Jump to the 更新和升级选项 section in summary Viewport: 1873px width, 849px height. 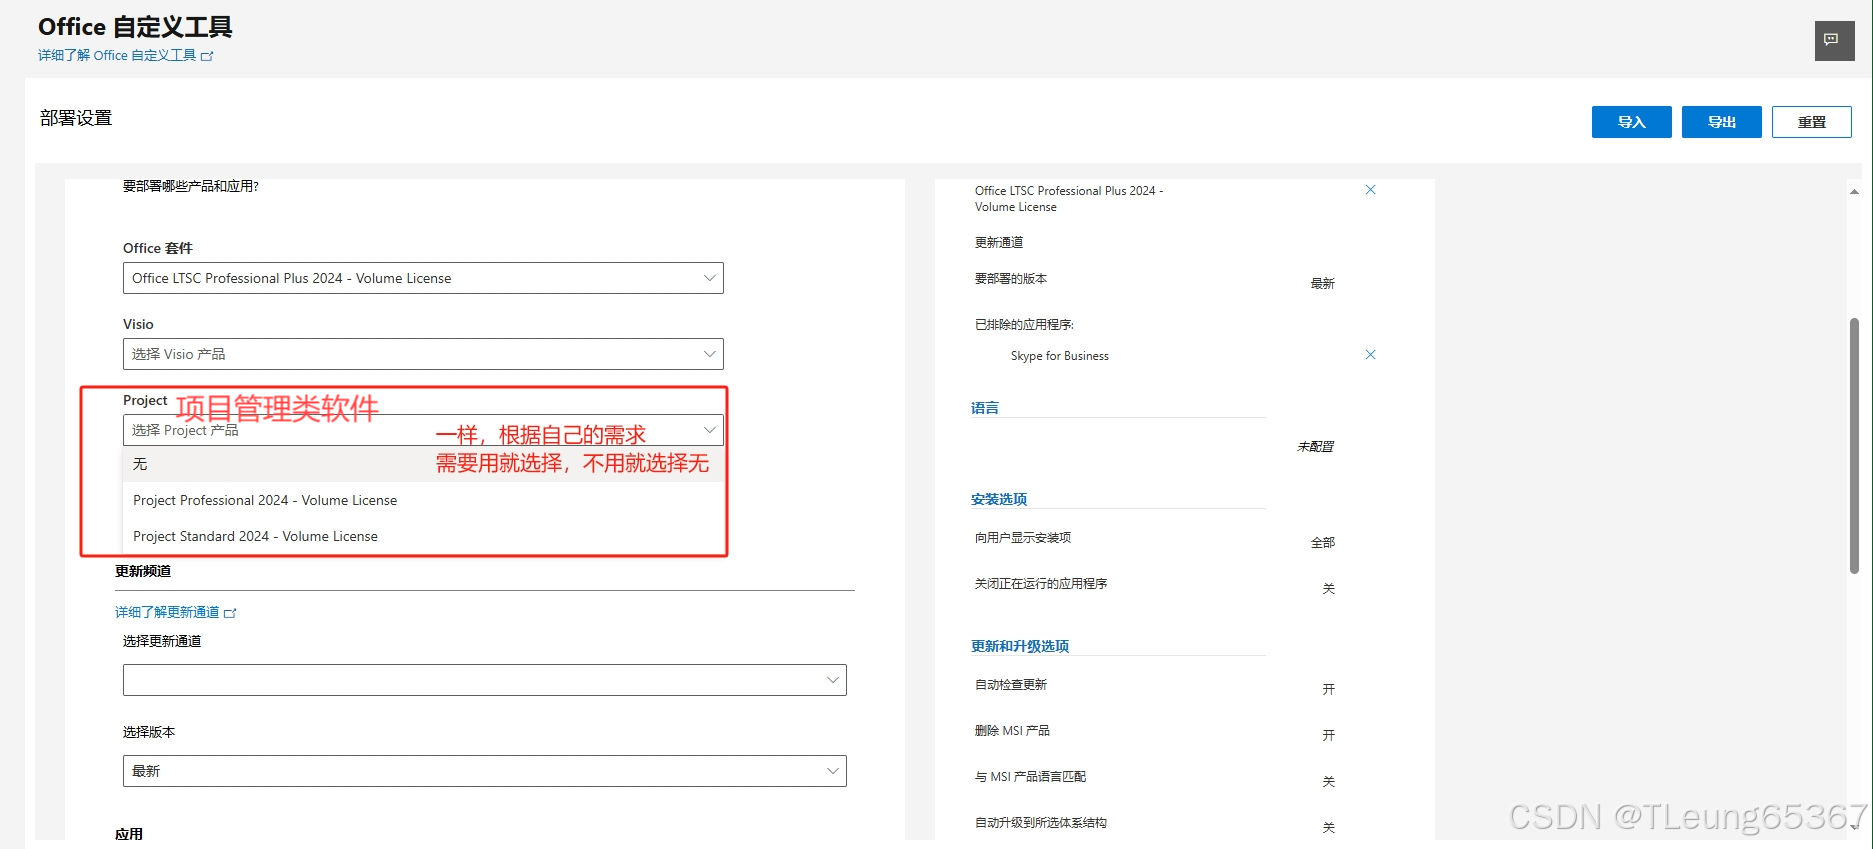(x=1020, y=646)
